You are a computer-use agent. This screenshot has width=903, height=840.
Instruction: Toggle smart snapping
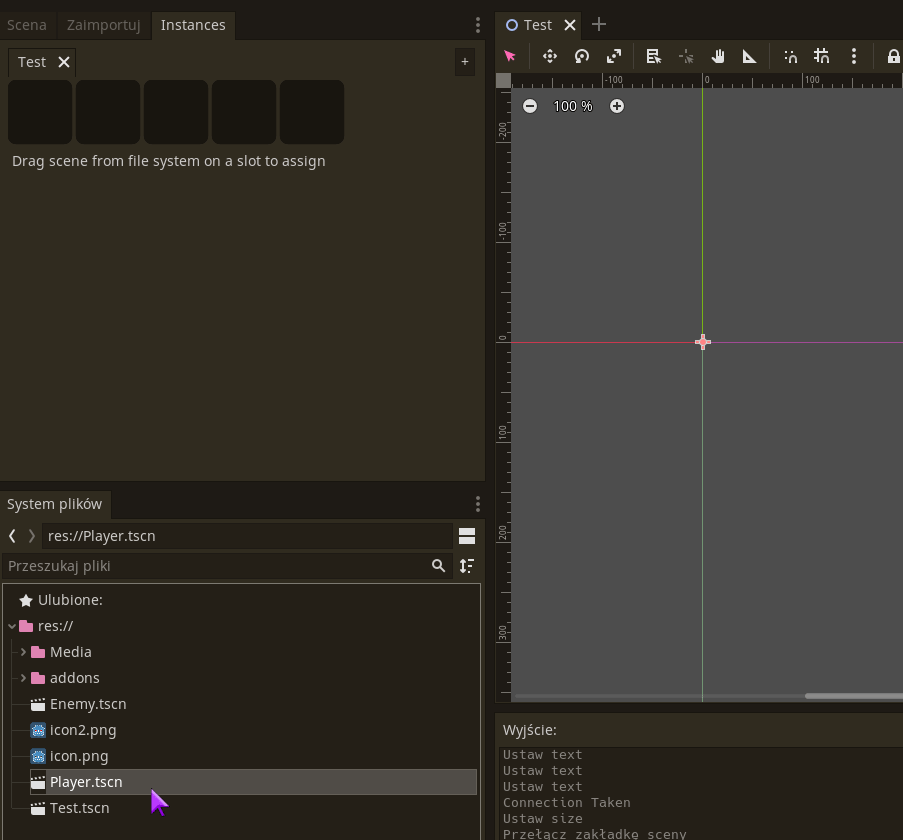point(791,56)
